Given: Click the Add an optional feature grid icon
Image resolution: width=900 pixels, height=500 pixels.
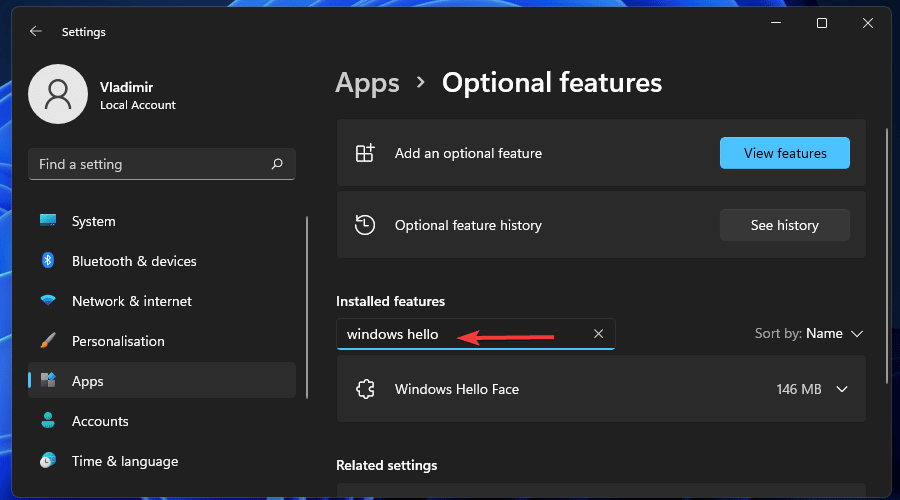Looking at the screenshot, I should click(365, 153).
